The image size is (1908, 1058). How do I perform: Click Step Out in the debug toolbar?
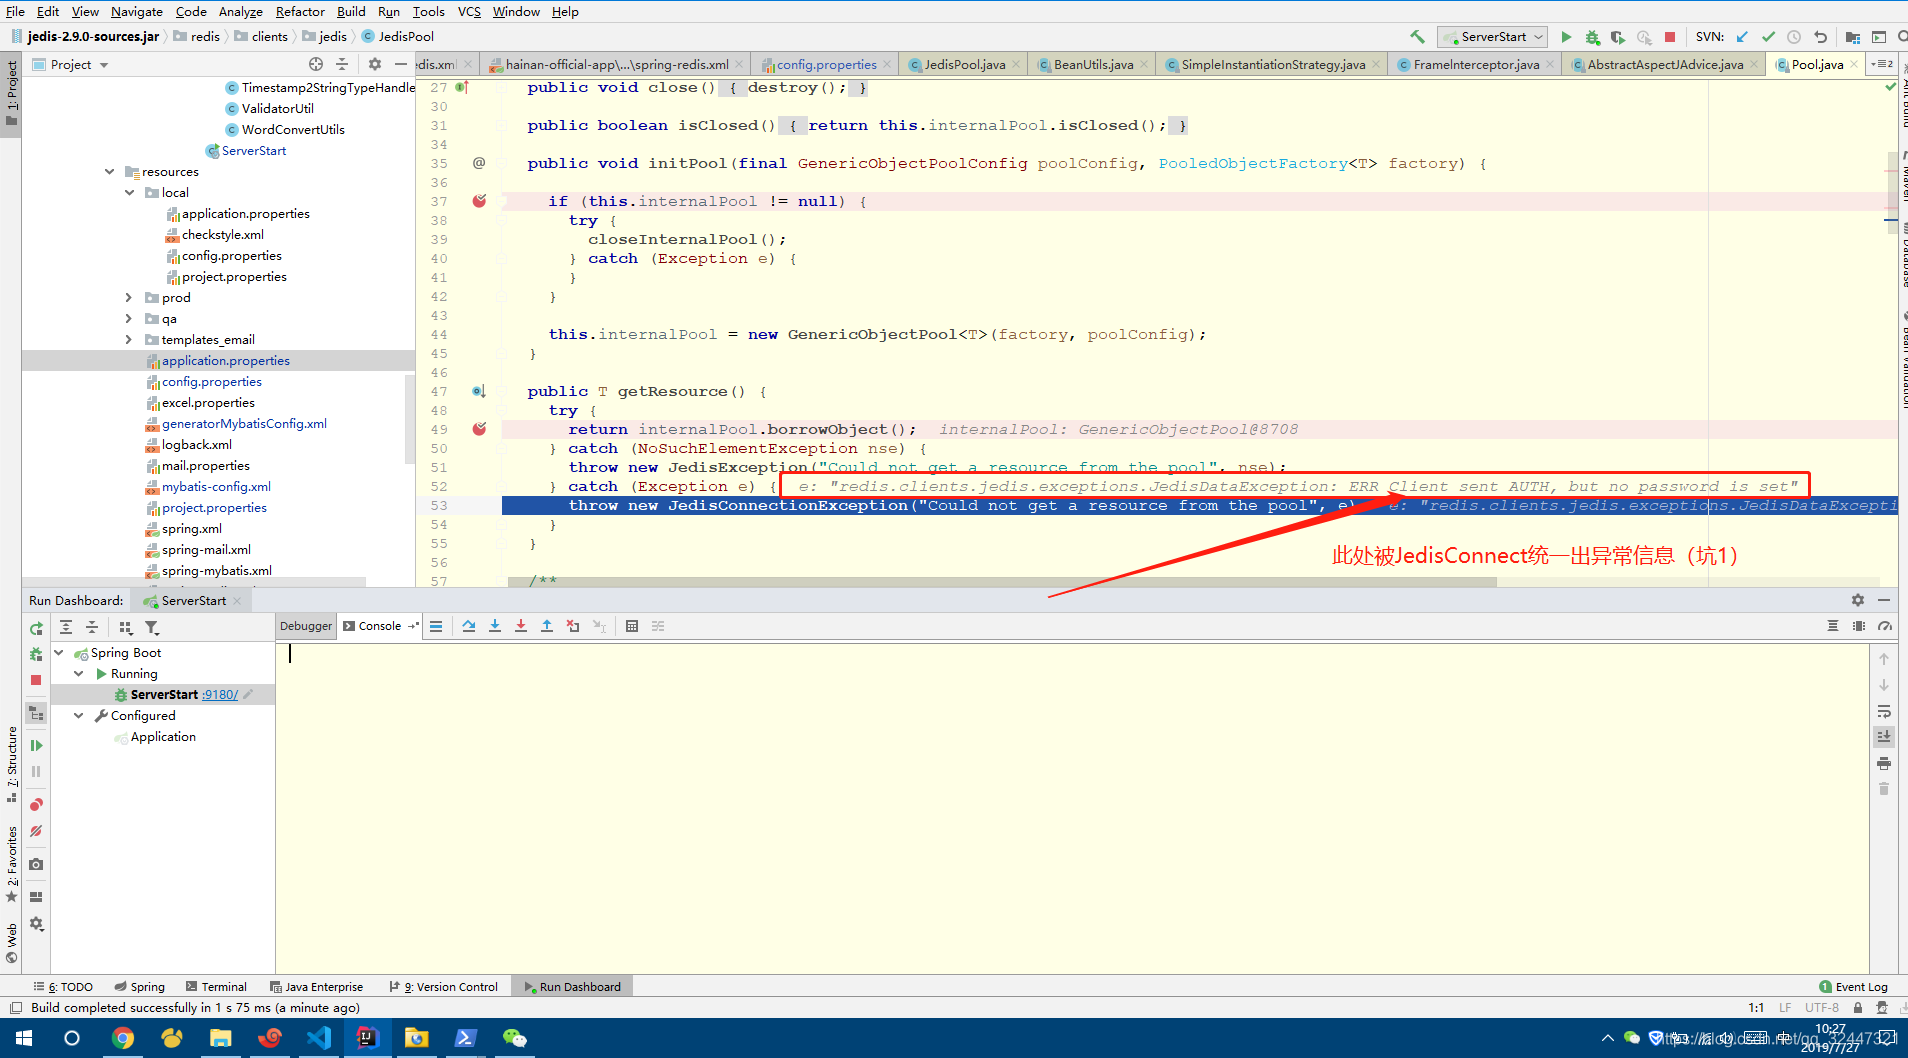click(547, 626)
